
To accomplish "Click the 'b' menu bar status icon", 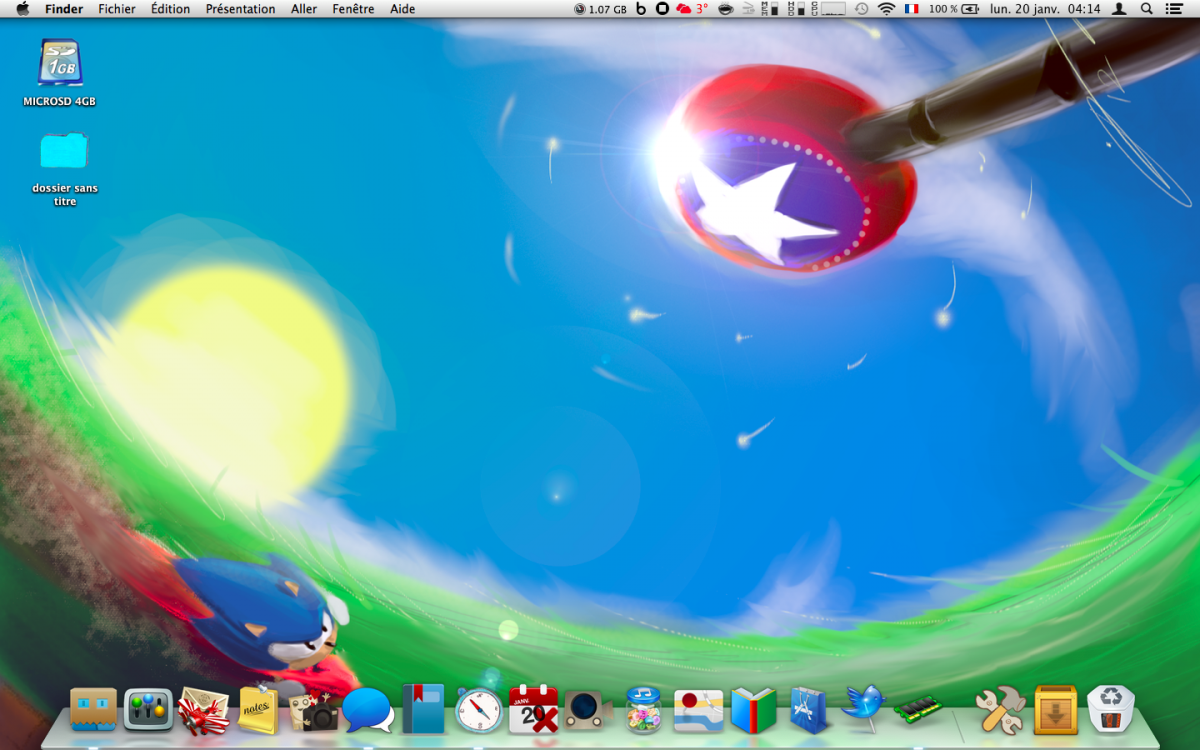I will click(642, 9).
